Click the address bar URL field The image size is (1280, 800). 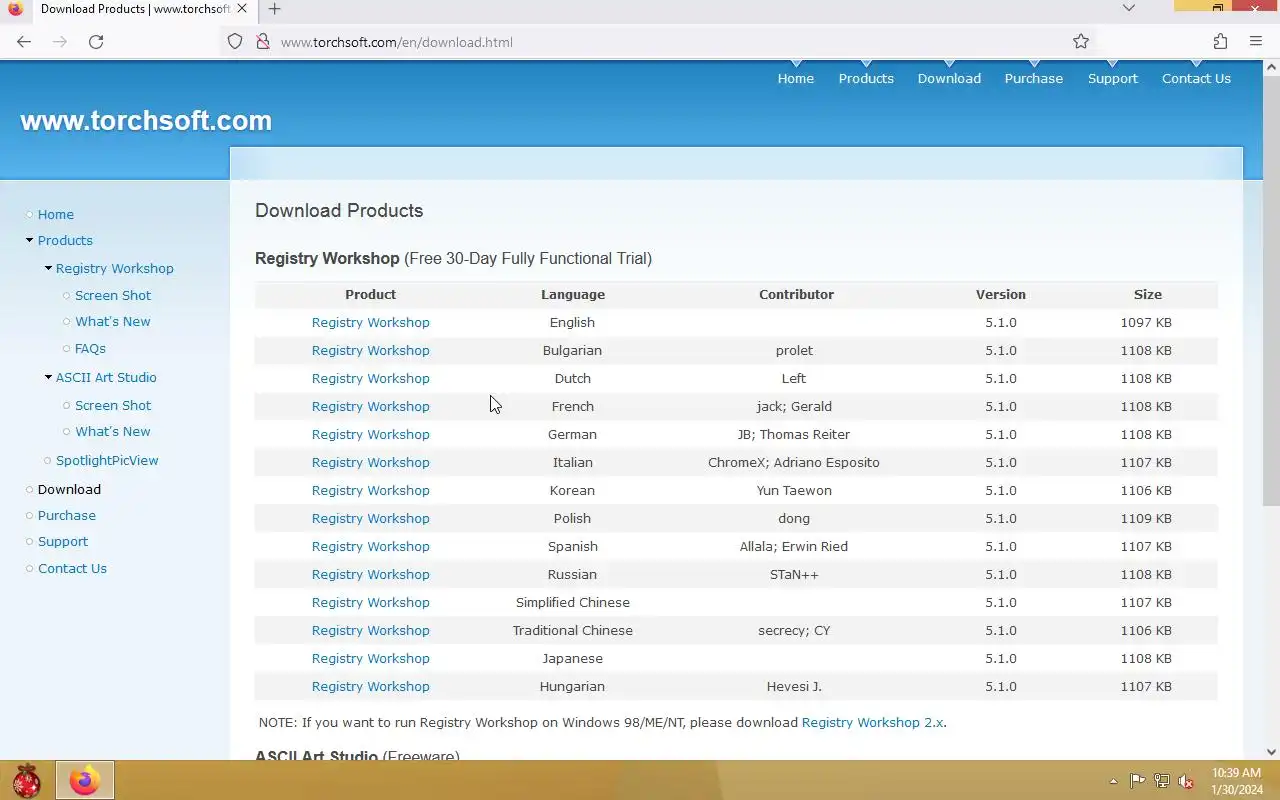click(x=660, y=42)
